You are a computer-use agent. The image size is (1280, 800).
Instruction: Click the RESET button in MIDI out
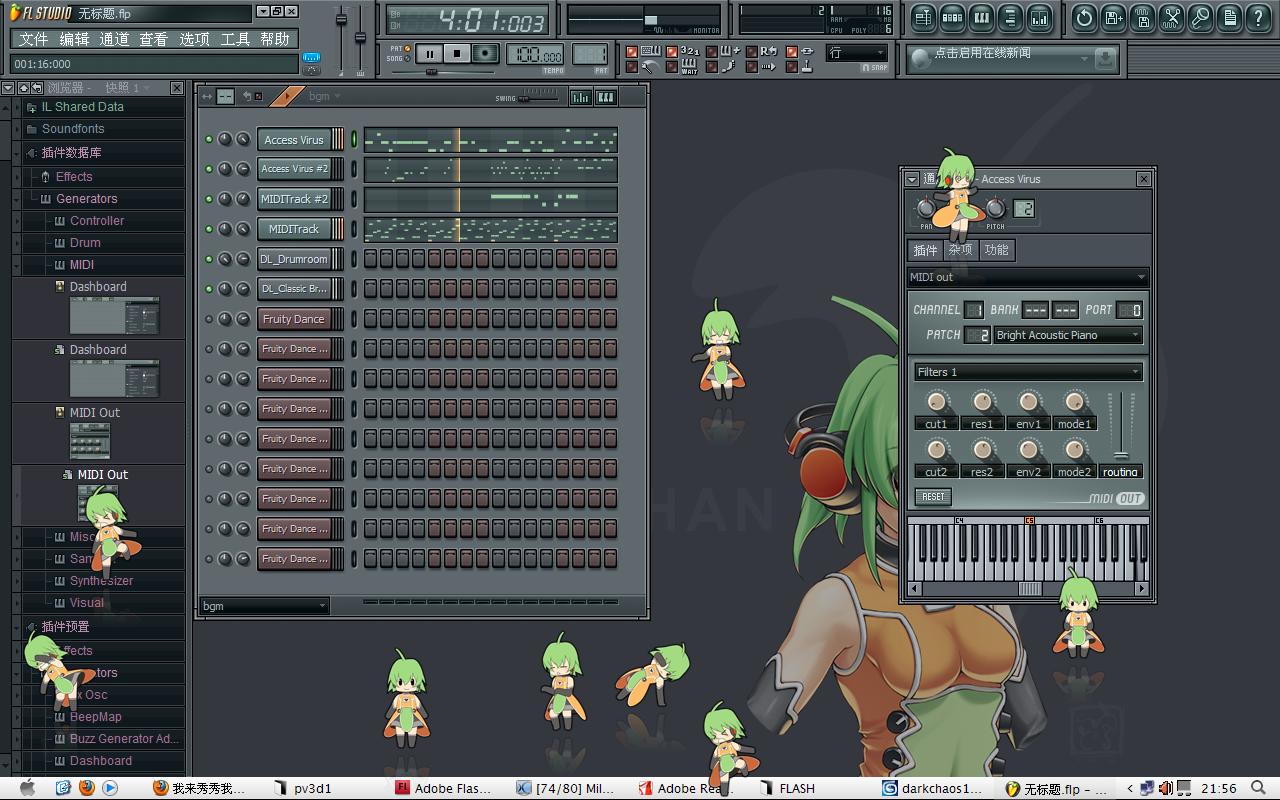click(933, 497)
